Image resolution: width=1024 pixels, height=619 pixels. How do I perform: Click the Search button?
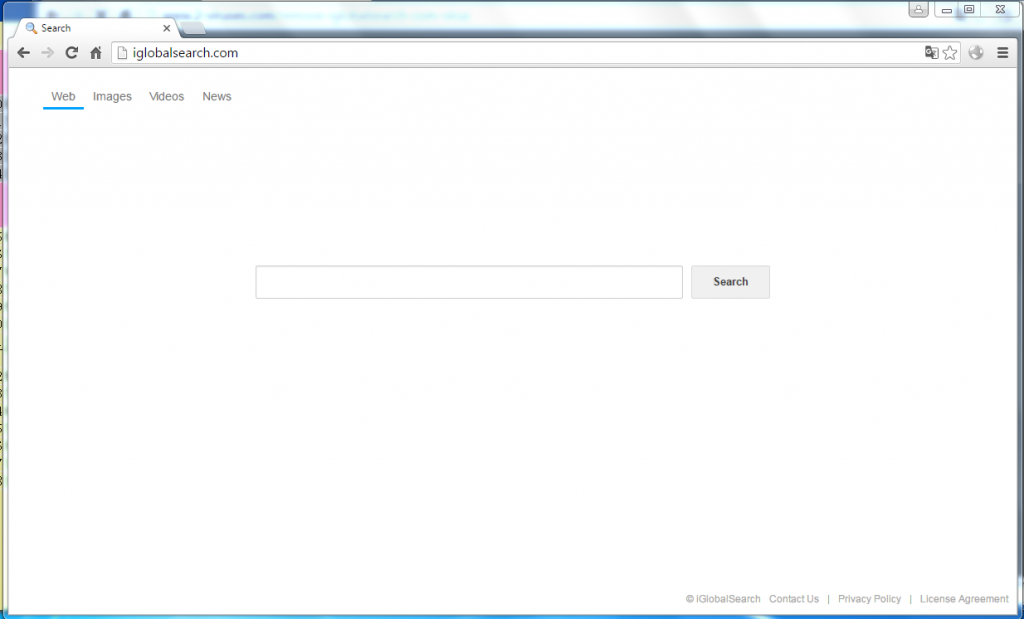point(730,282)
